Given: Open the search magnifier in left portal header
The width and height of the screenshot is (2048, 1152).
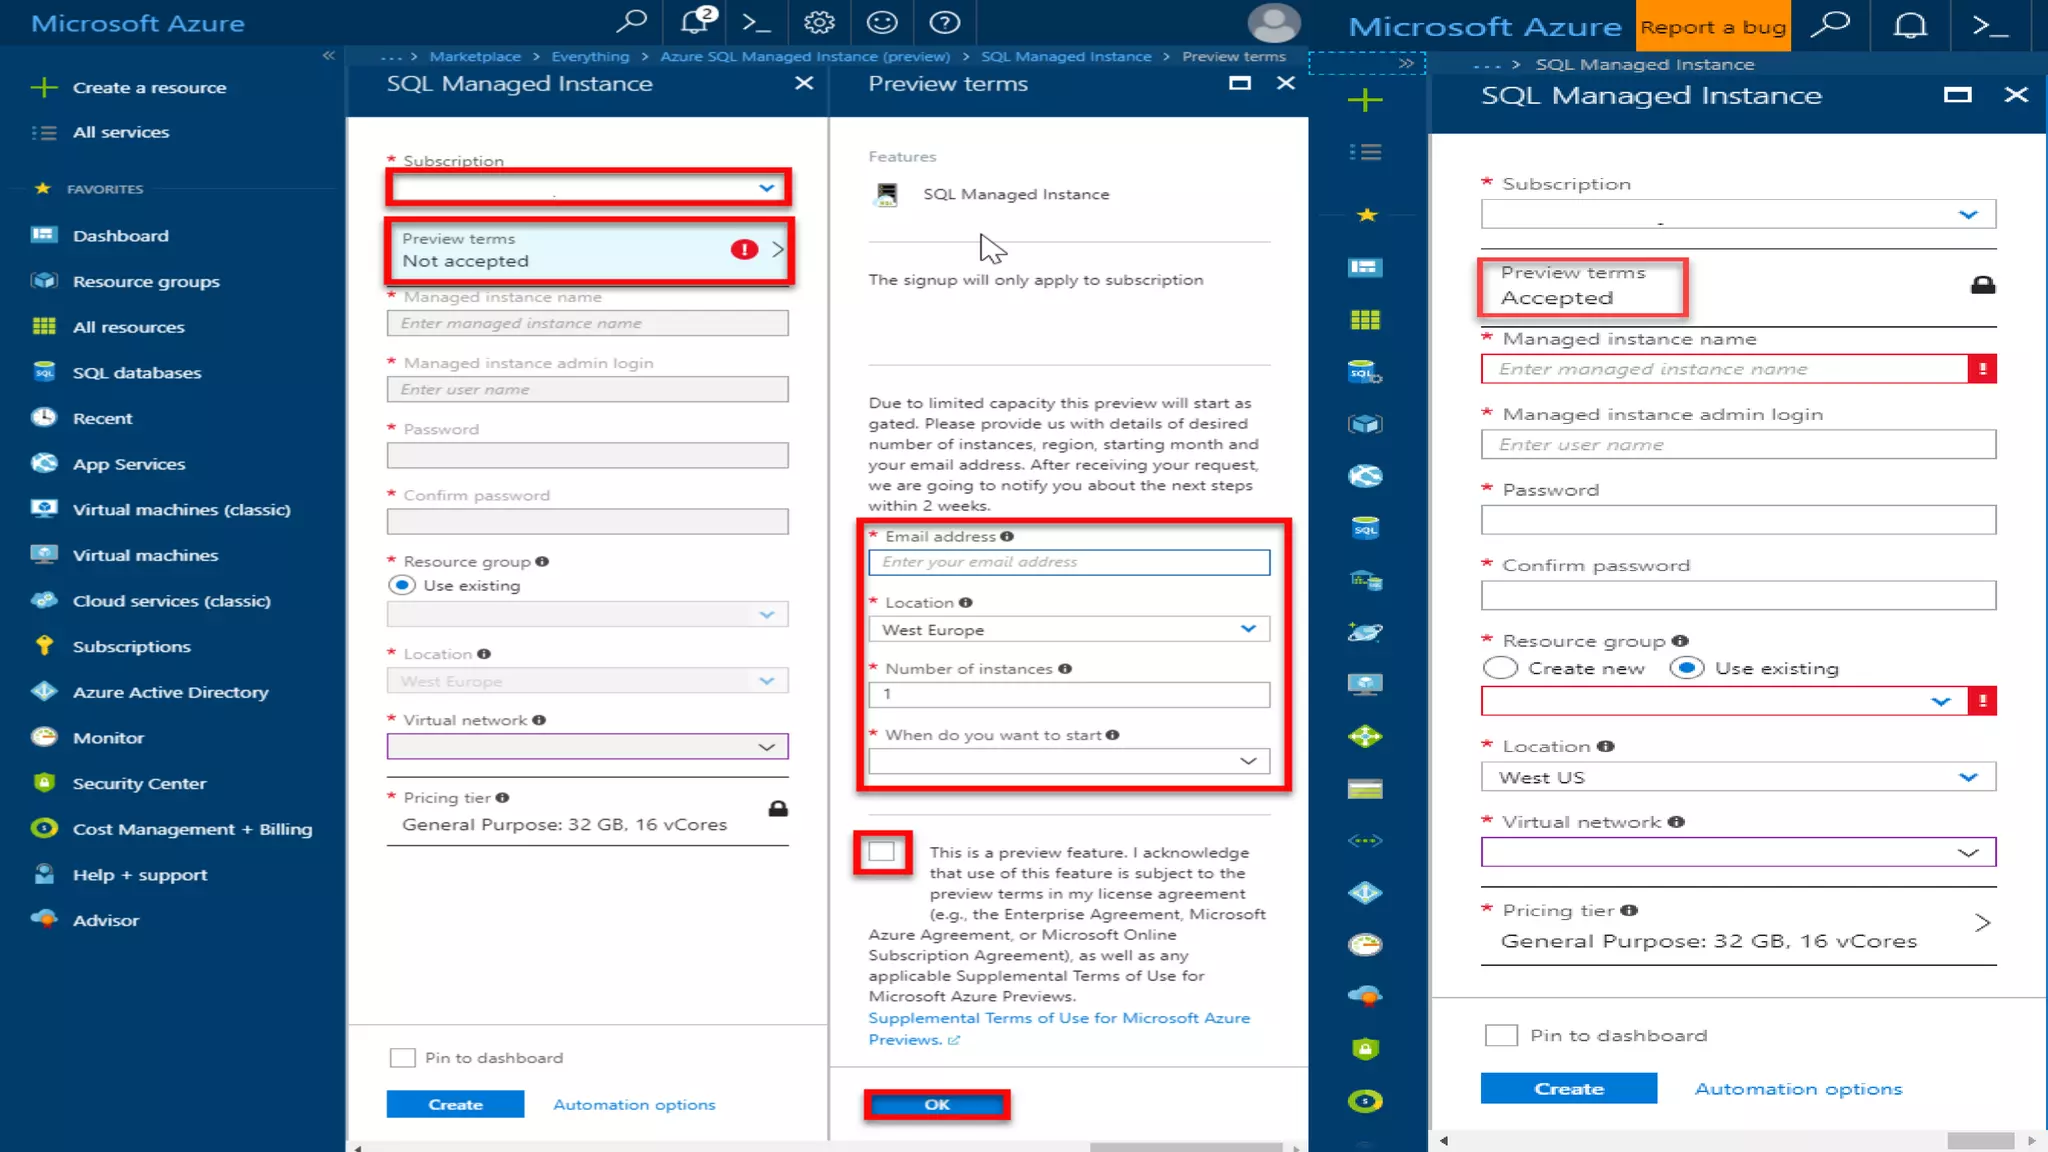Looking at the screenshot, I should click(631, 22).
